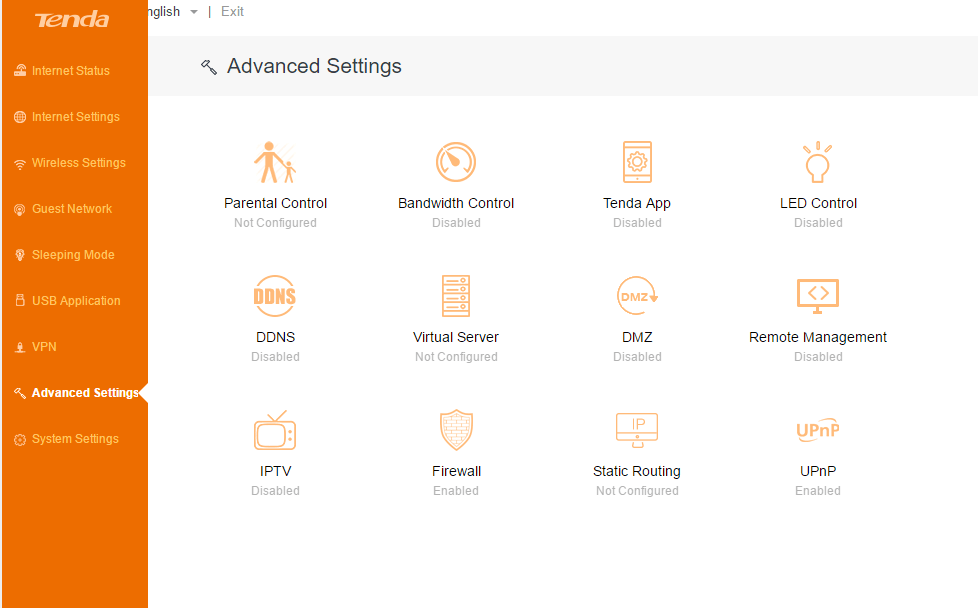Open the DDNS globe icon

(275, 296)
